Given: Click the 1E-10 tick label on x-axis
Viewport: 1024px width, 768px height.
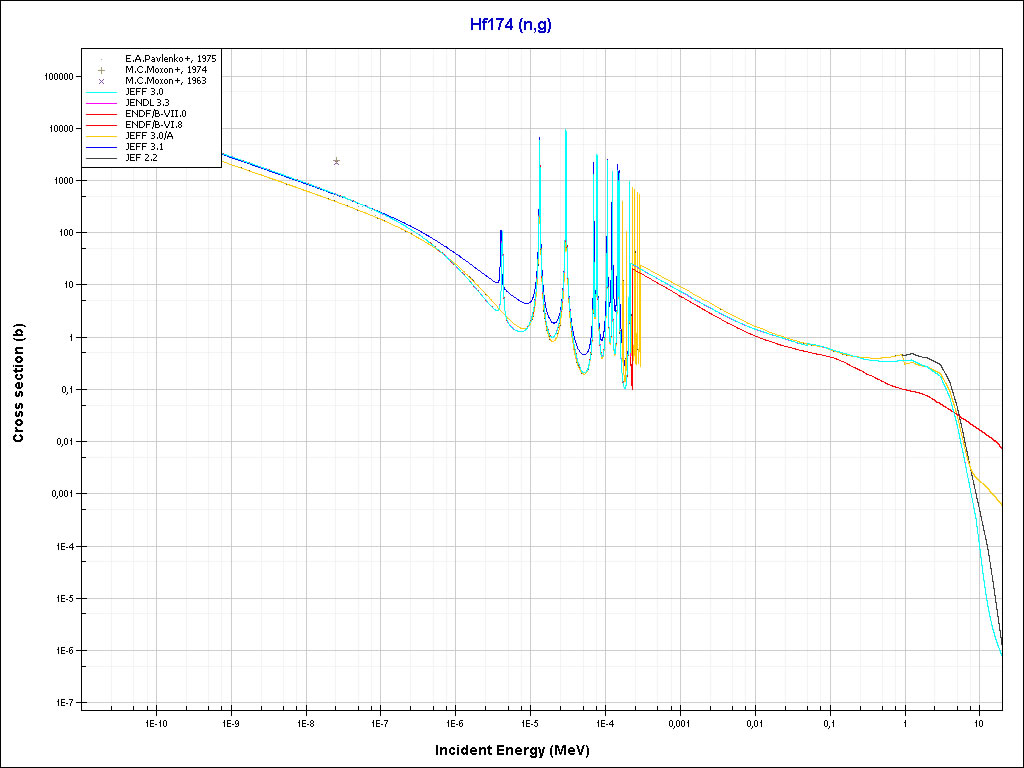Looking at the screenshot, I should pos(156,722).
